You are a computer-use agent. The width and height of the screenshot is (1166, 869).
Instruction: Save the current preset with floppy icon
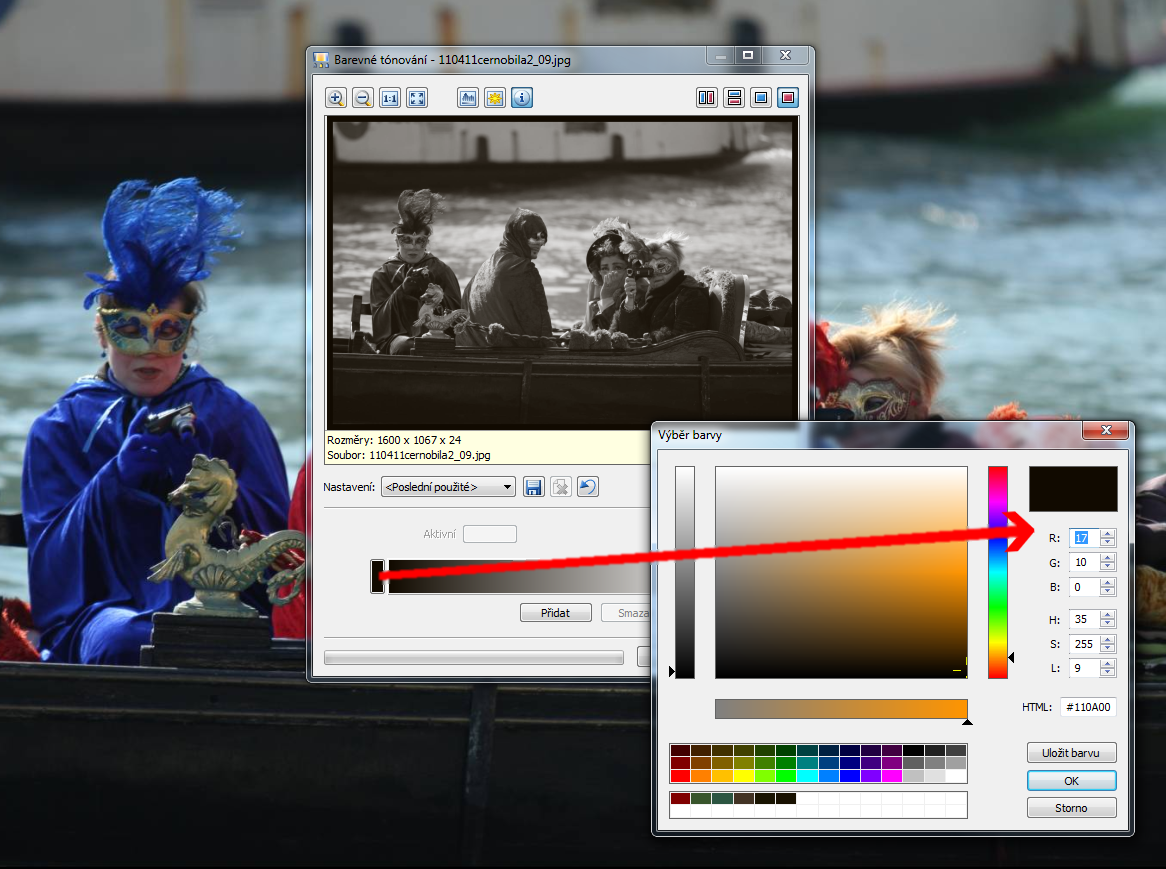click(534, 487)
